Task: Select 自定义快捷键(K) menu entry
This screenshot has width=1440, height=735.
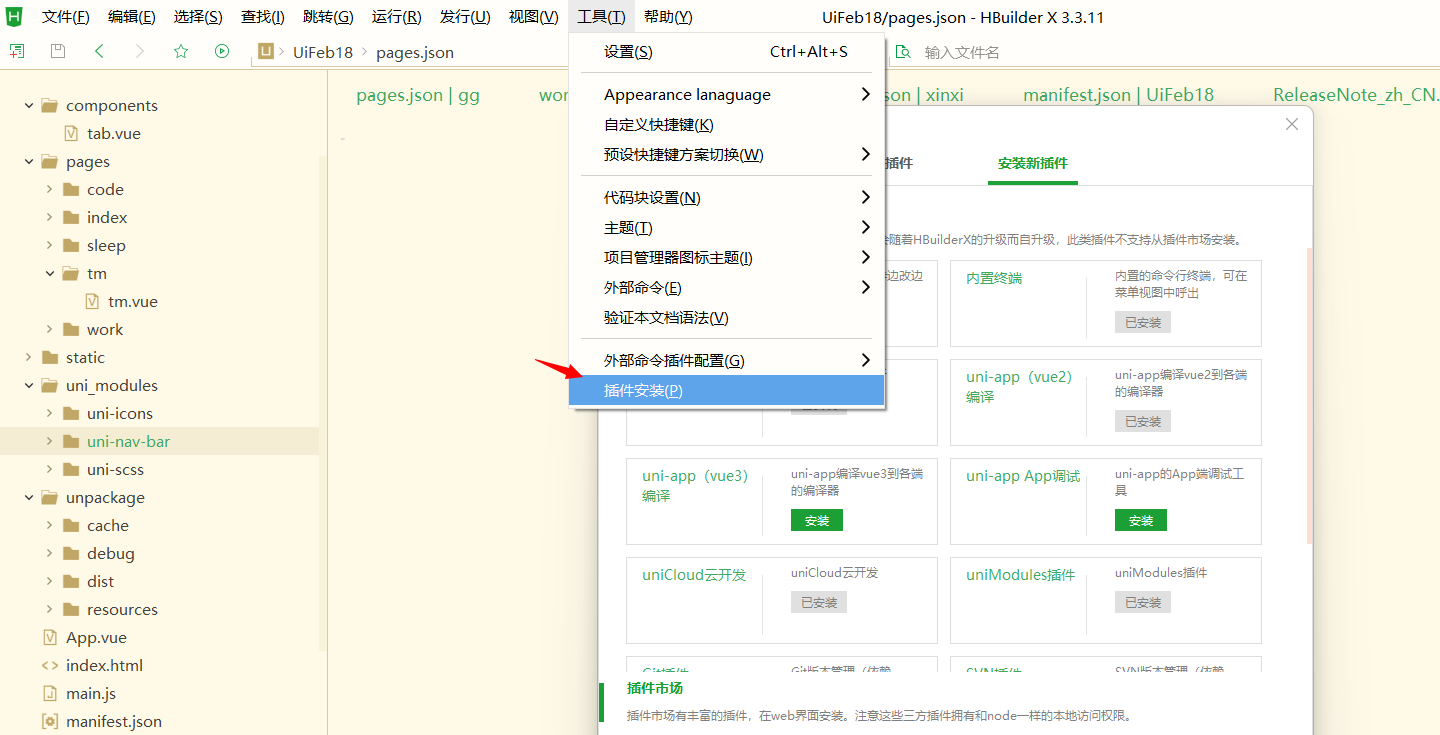Action: pyautogui.click(x=726, y=124)
